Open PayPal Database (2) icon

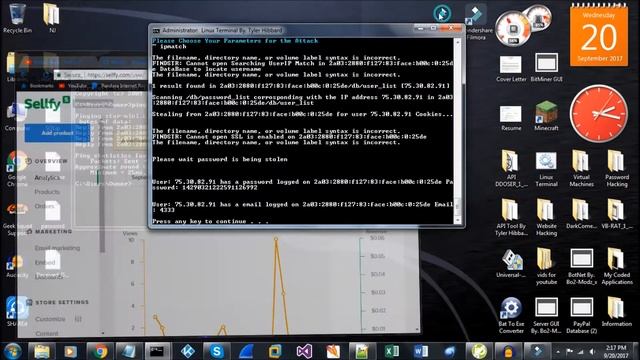tap(582, 316)
